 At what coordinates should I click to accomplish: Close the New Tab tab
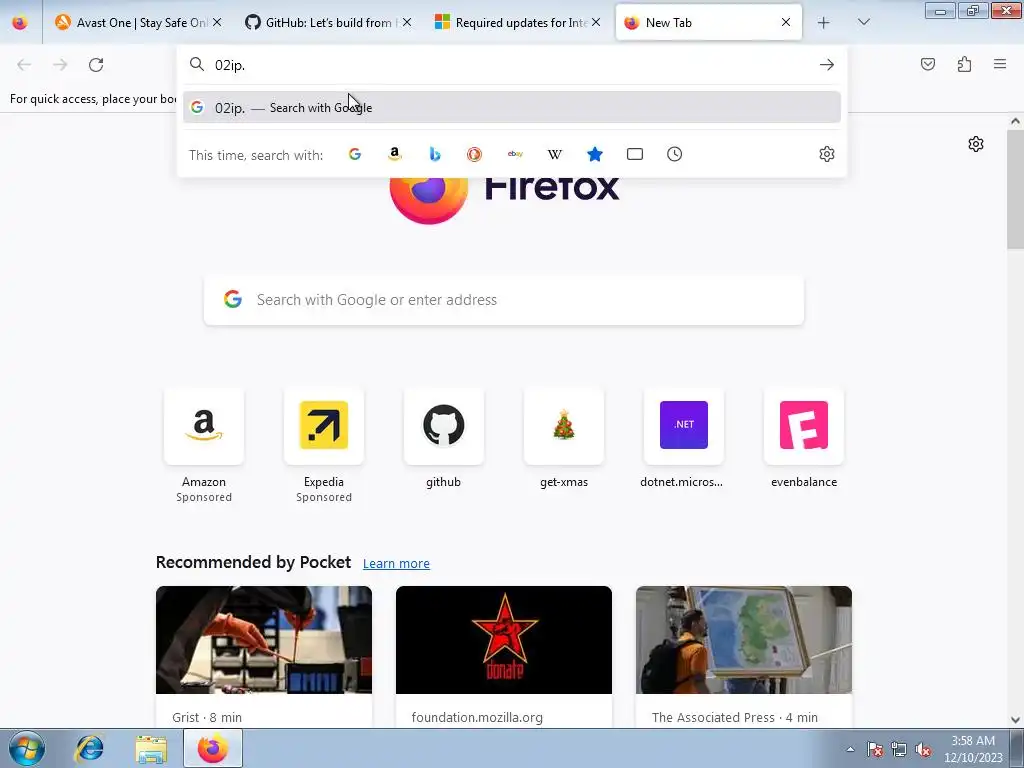(x=786, y=22)
